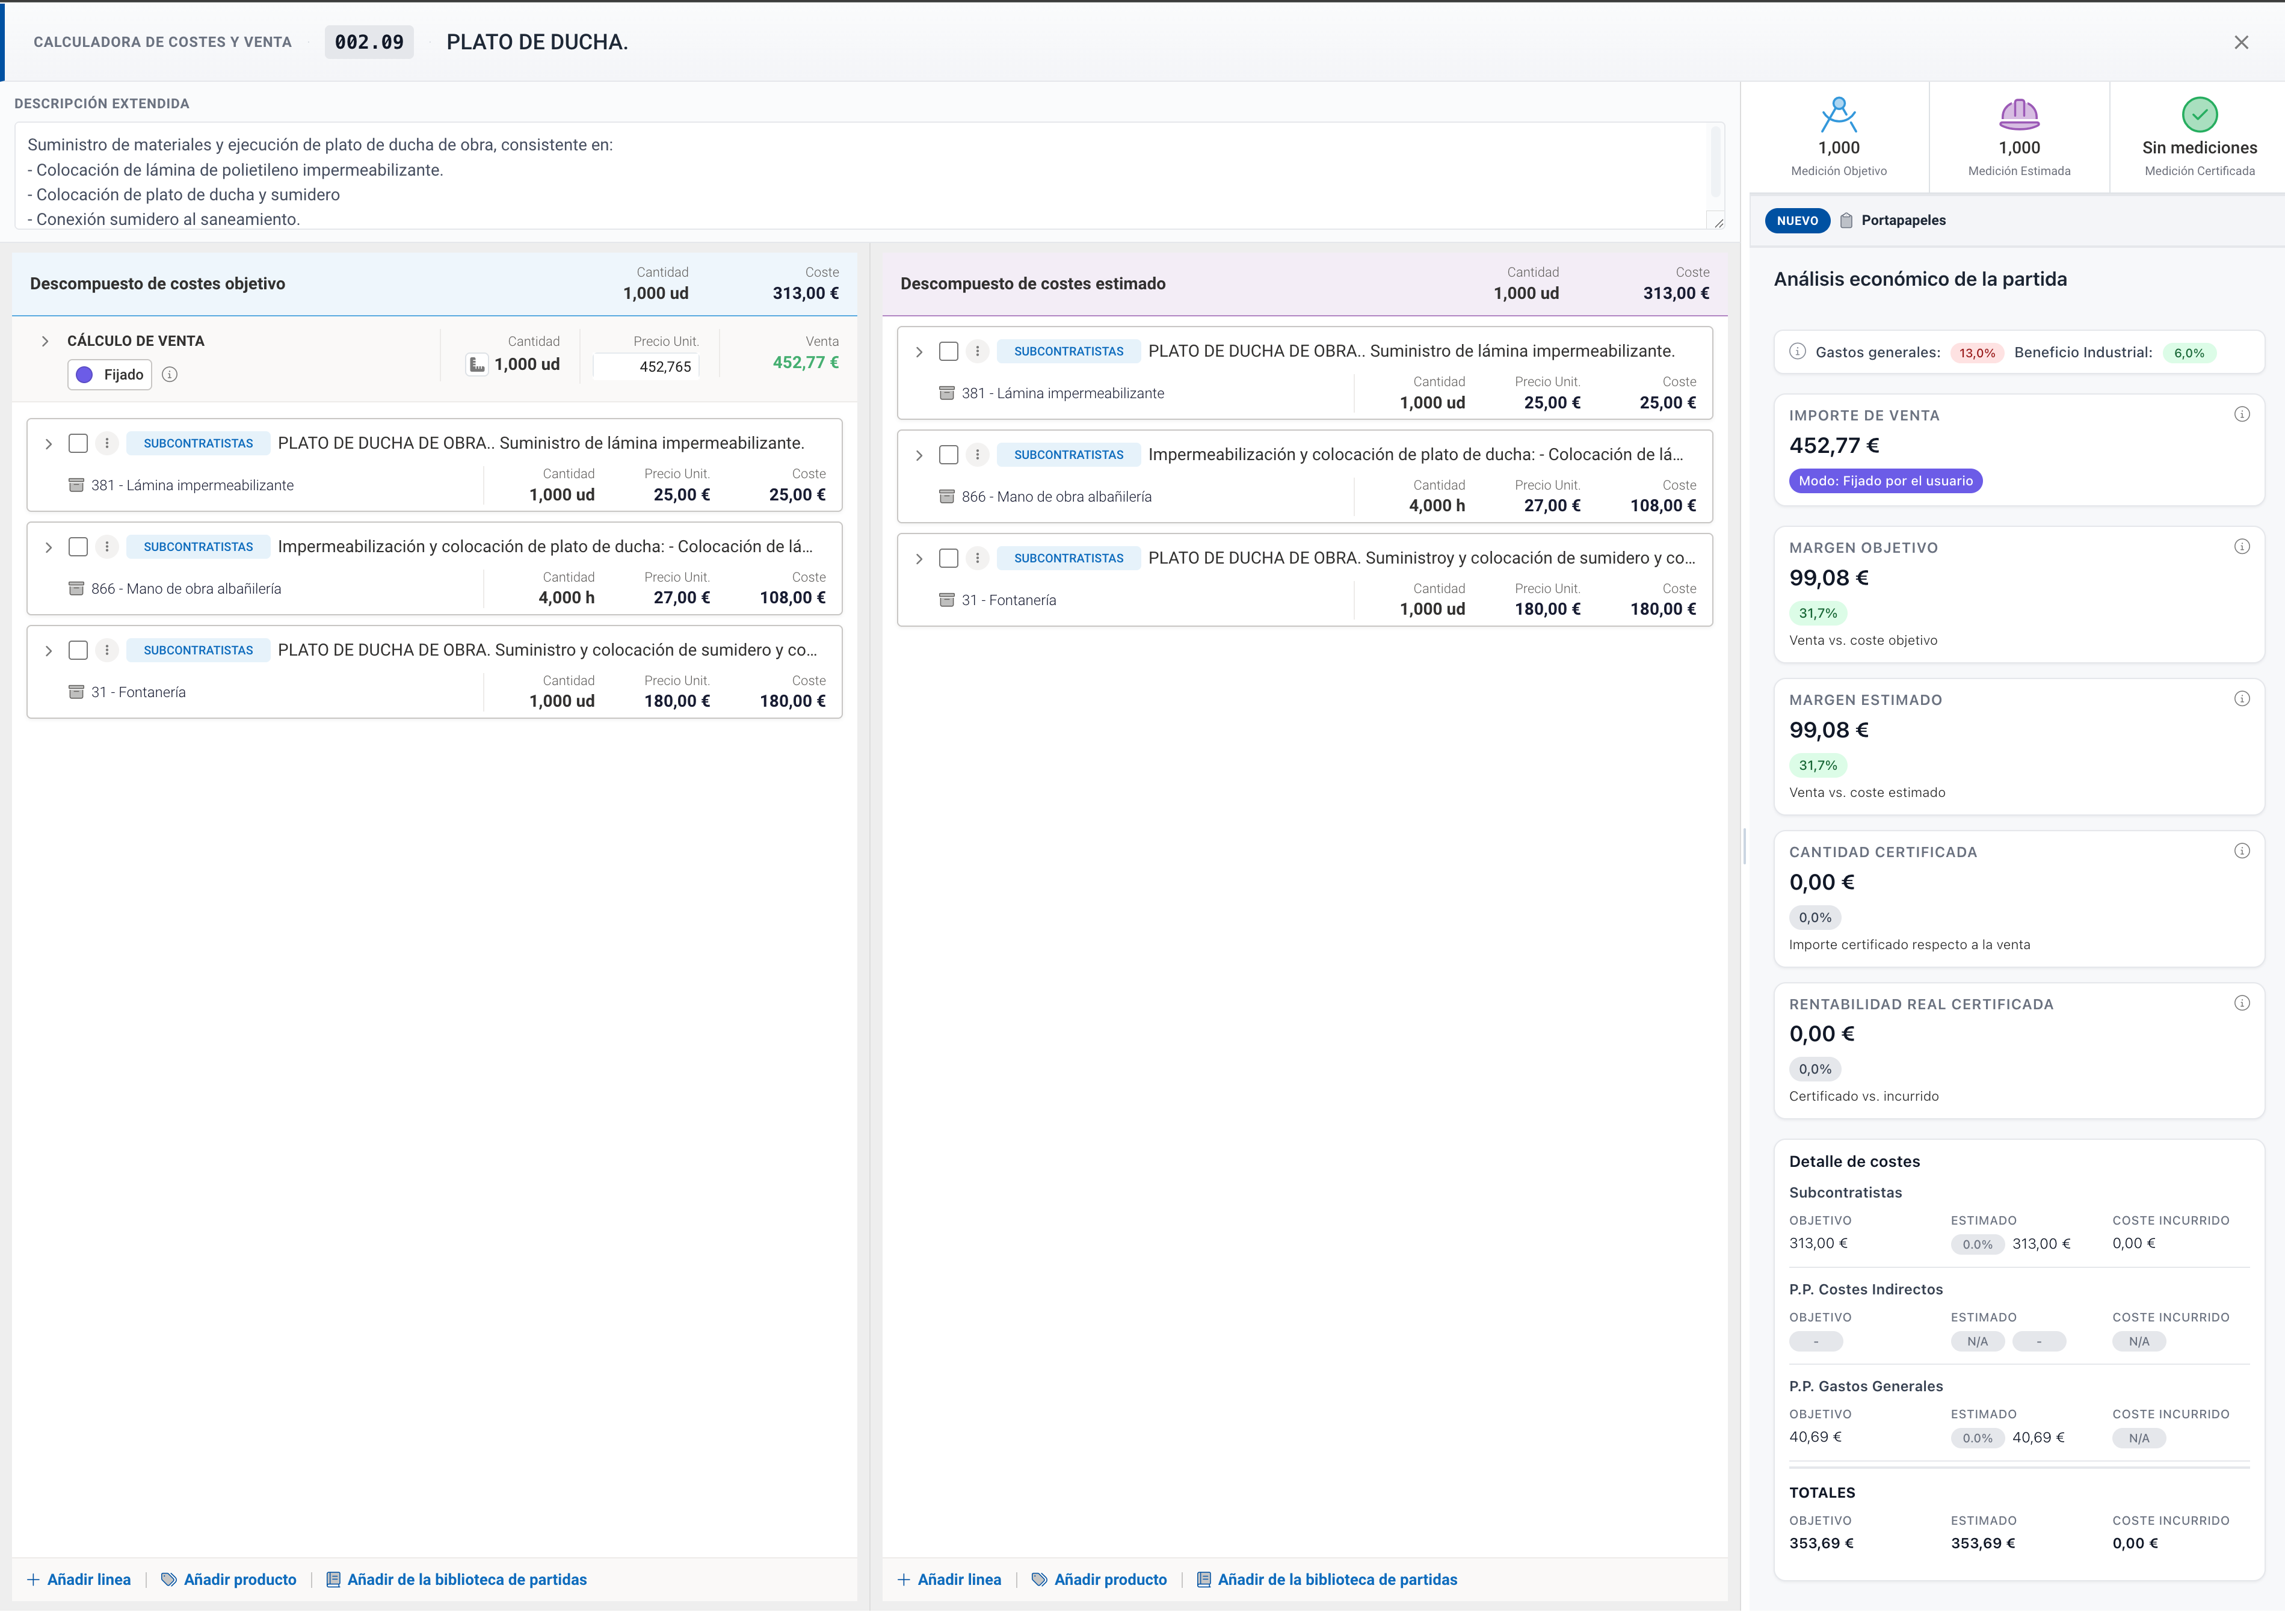Click info icon on Importe de Venta card
Viewport: 2285px width, 1624px height.
coord(2241,415)
